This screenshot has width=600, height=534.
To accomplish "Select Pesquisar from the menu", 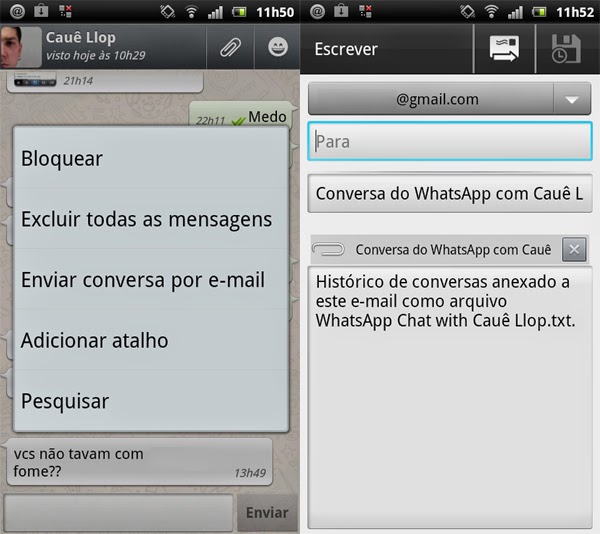I will click(151, 400).
